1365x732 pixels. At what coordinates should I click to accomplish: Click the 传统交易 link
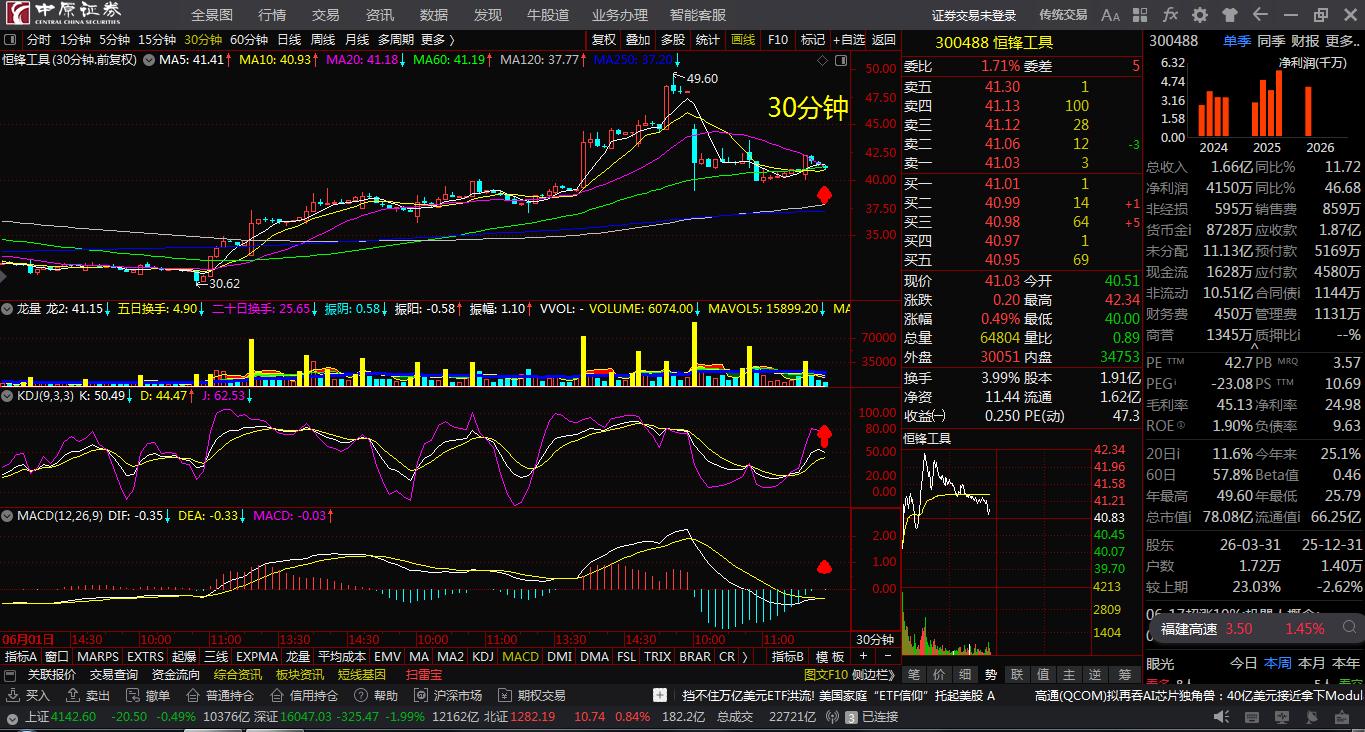click(x=1063, y=15)
